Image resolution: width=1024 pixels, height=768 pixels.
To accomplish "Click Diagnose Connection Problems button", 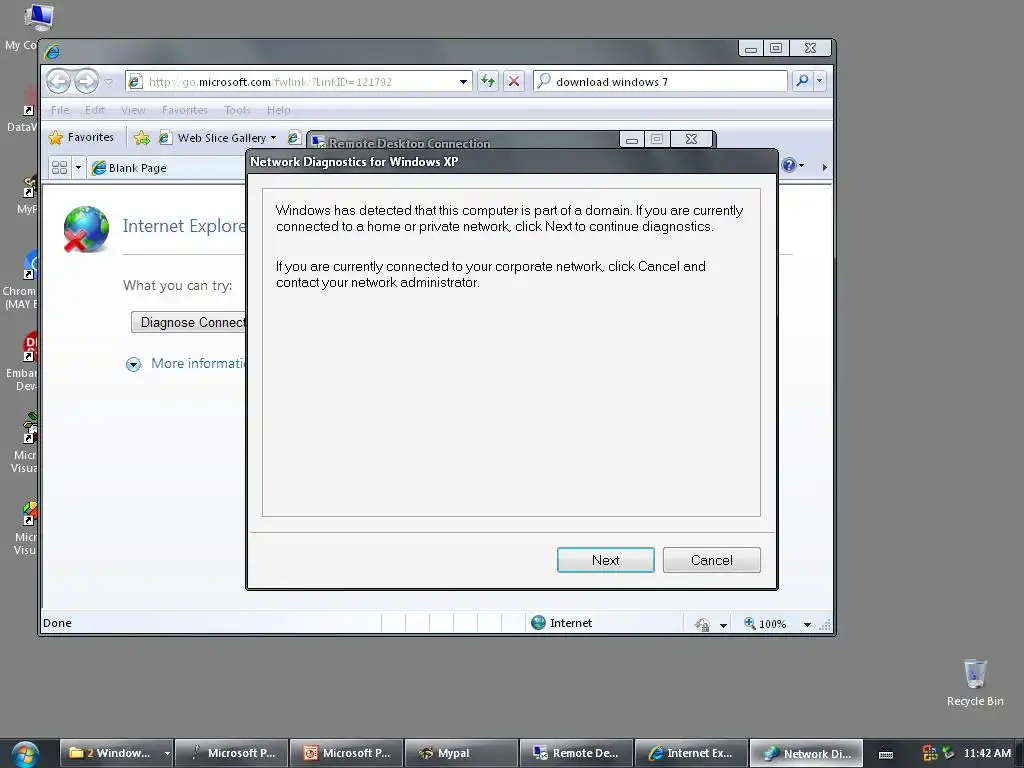I will pos(189,322).
